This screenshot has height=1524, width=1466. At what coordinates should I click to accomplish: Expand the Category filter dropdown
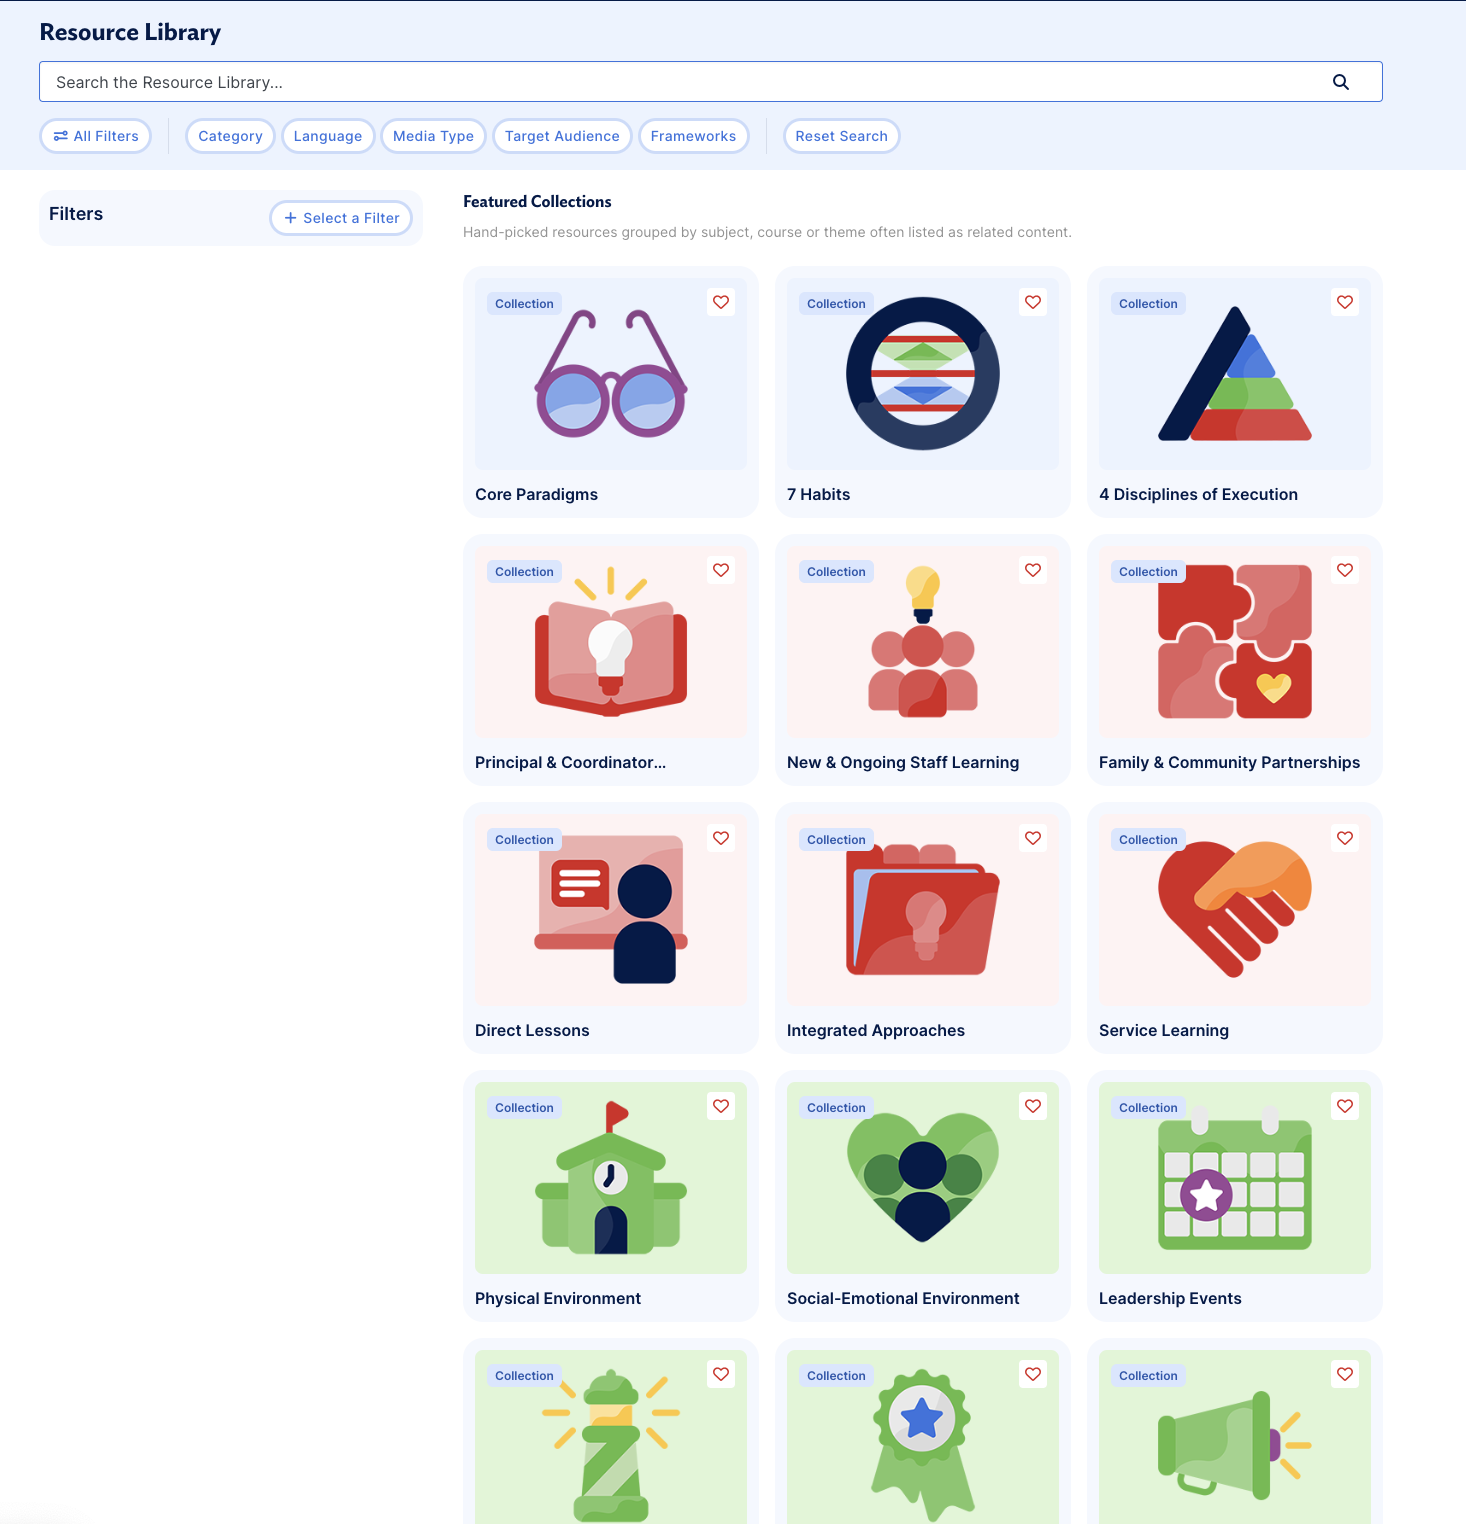click(230, 136)
